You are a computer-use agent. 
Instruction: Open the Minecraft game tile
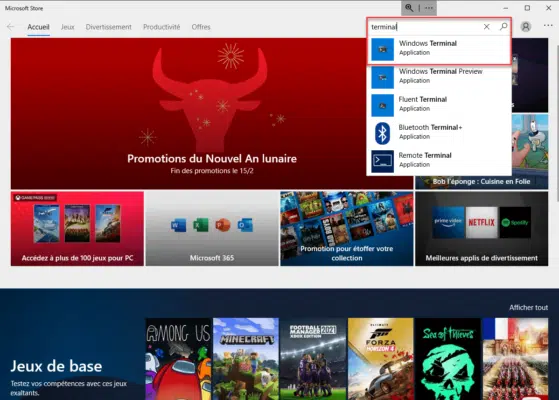click(x=246, y=359)
